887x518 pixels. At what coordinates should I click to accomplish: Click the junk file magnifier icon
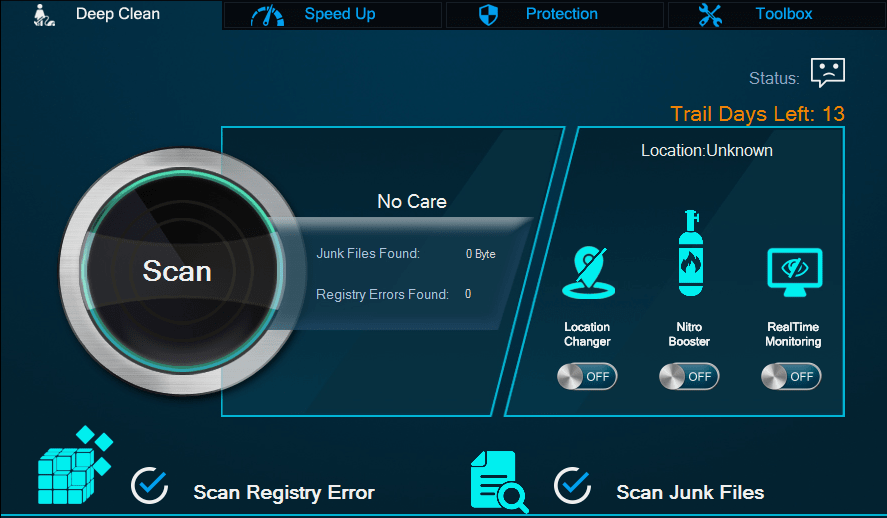(500, 482)
